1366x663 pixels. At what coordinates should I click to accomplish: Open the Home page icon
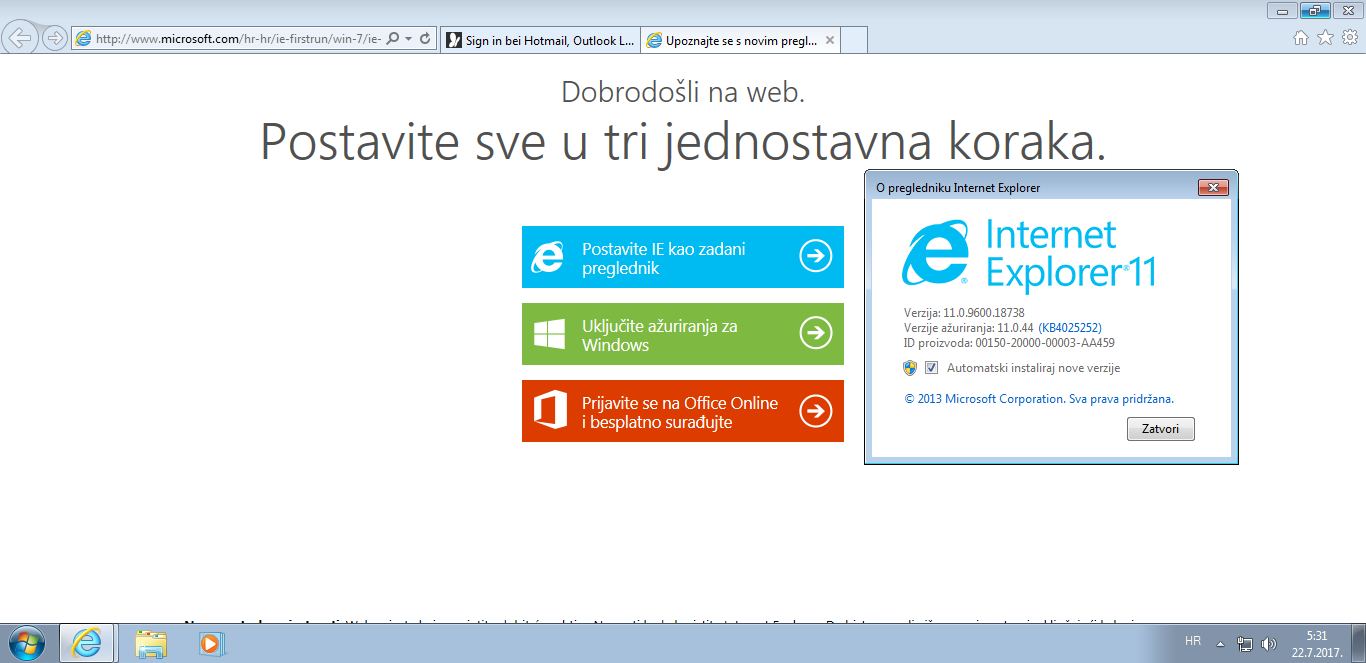(x=1301, y=38)
